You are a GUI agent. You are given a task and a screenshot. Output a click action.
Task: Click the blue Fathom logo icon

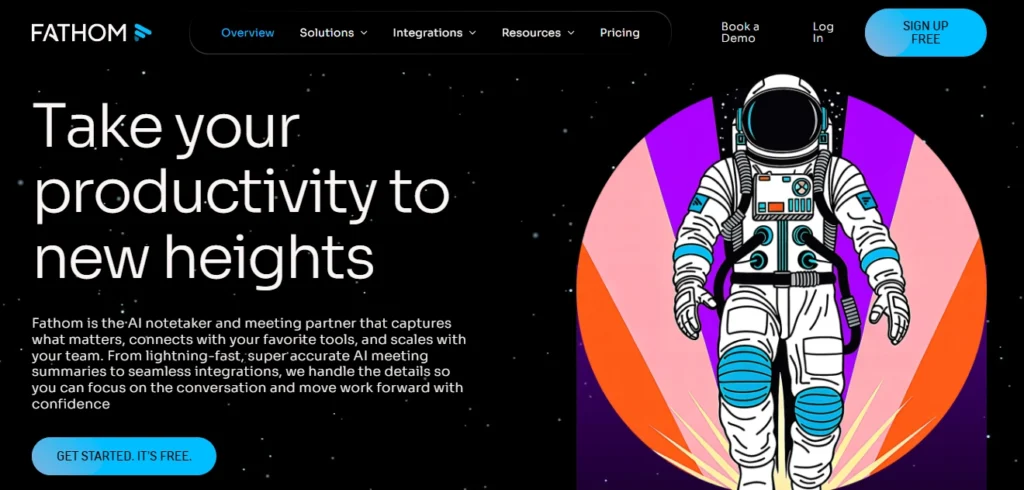143,33
